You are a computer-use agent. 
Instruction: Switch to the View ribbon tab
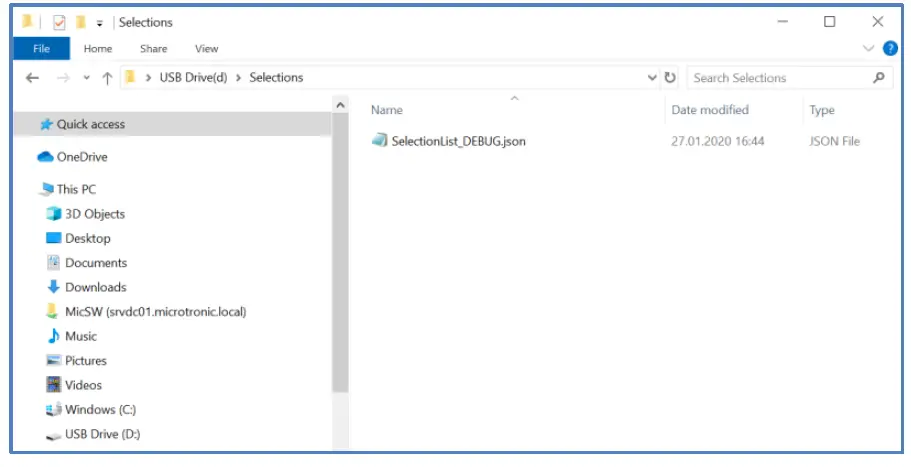click(x=206, y=49)
